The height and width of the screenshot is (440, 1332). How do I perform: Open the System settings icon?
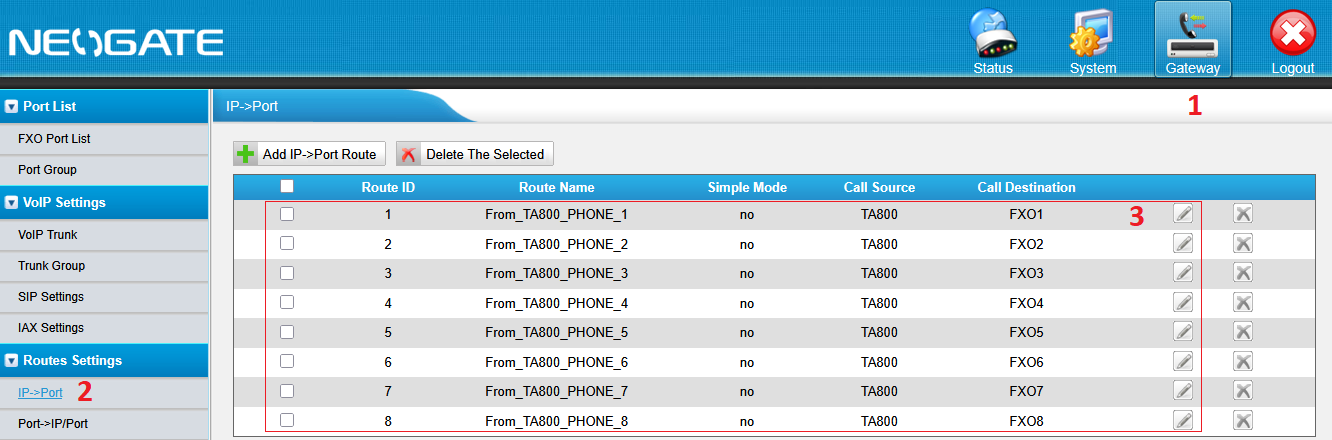tap(1092, 42)
